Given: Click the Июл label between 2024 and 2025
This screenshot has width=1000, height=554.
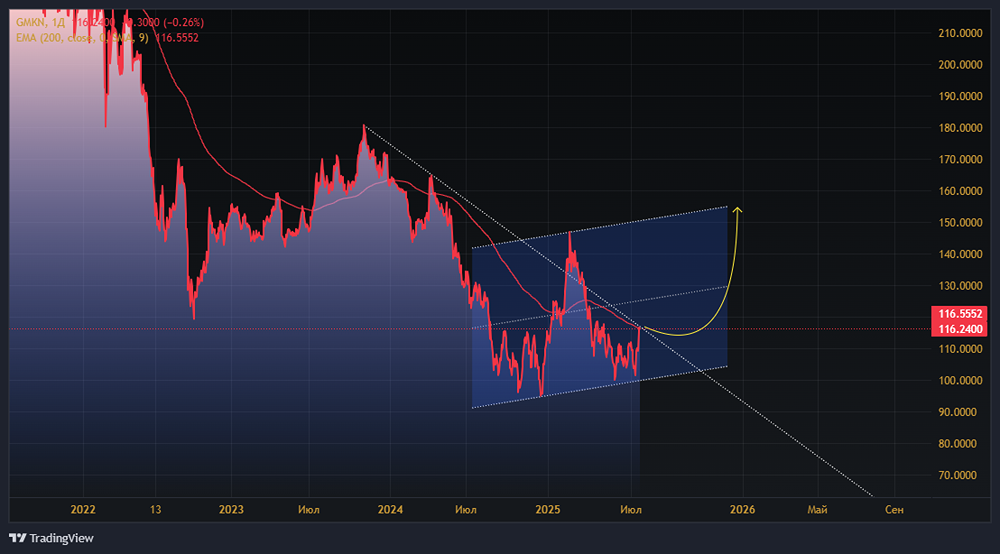Looking at the screenshot, I should click(x=466, y=509).
